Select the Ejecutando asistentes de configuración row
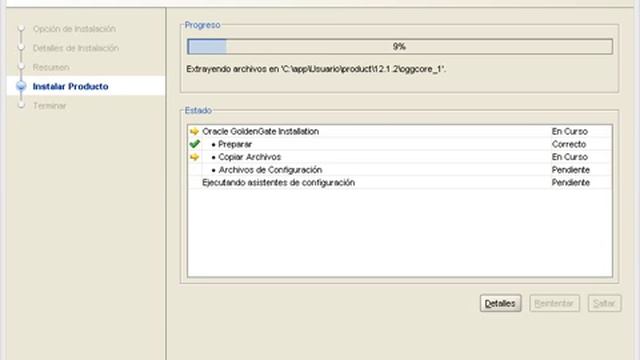This screenshot has height=360, width=640. pyautogui.click(x=400, y=182)
